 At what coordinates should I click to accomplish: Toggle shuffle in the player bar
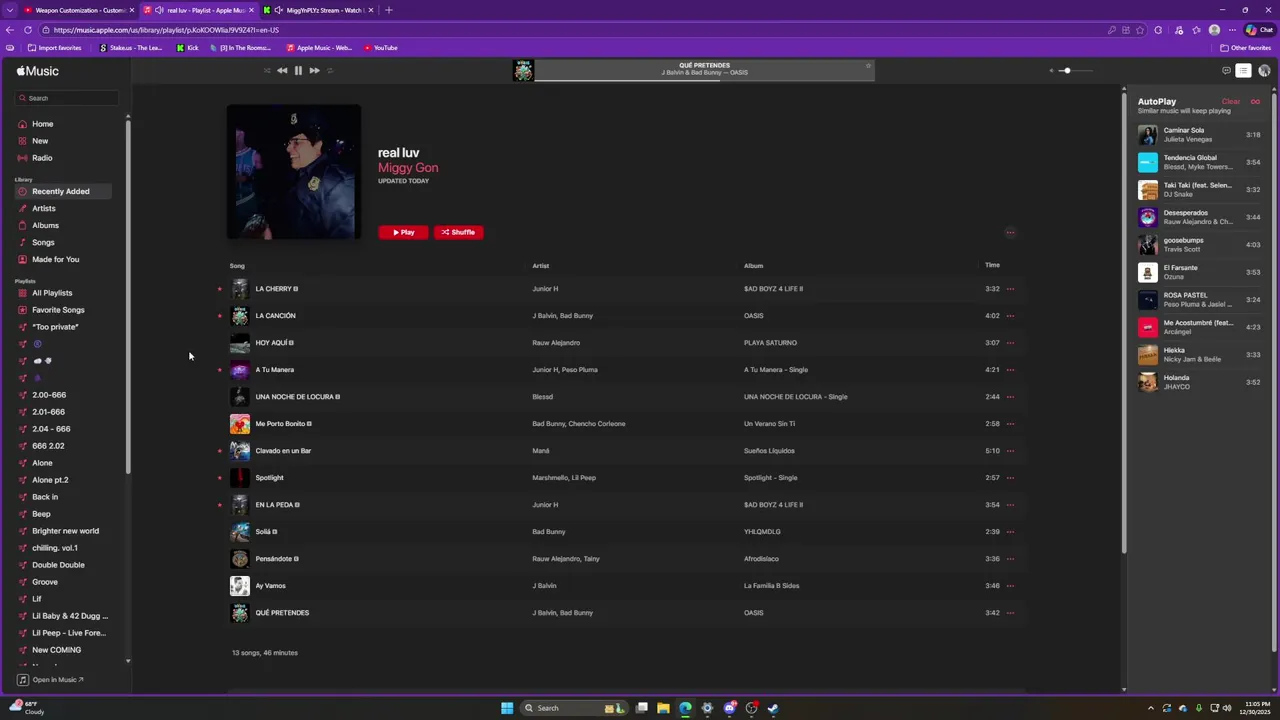click(x=267, y=71)
